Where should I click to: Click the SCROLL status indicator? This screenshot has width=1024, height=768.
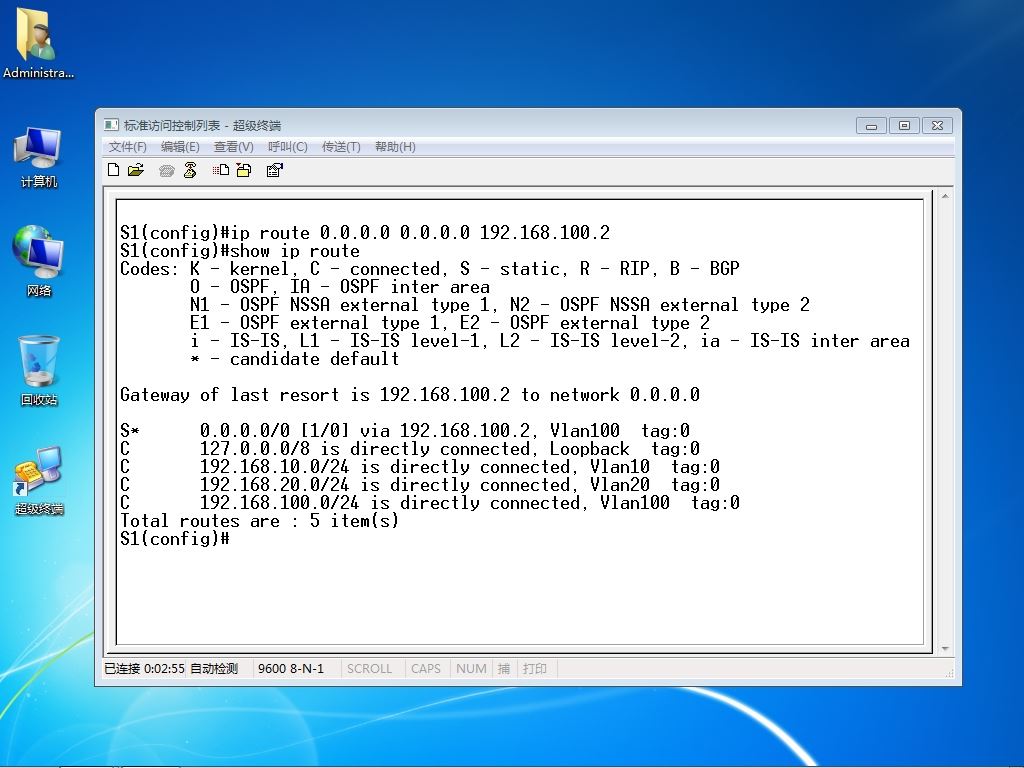369,669
